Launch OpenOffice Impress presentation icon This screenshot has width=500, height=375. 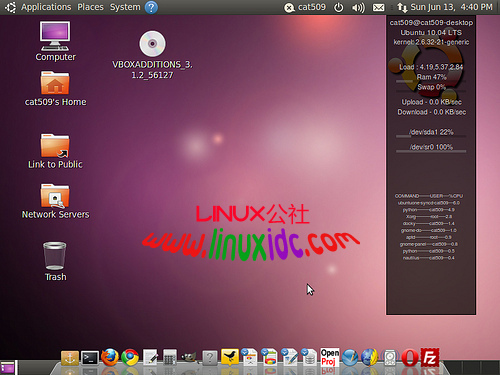(x=250, y=357)
